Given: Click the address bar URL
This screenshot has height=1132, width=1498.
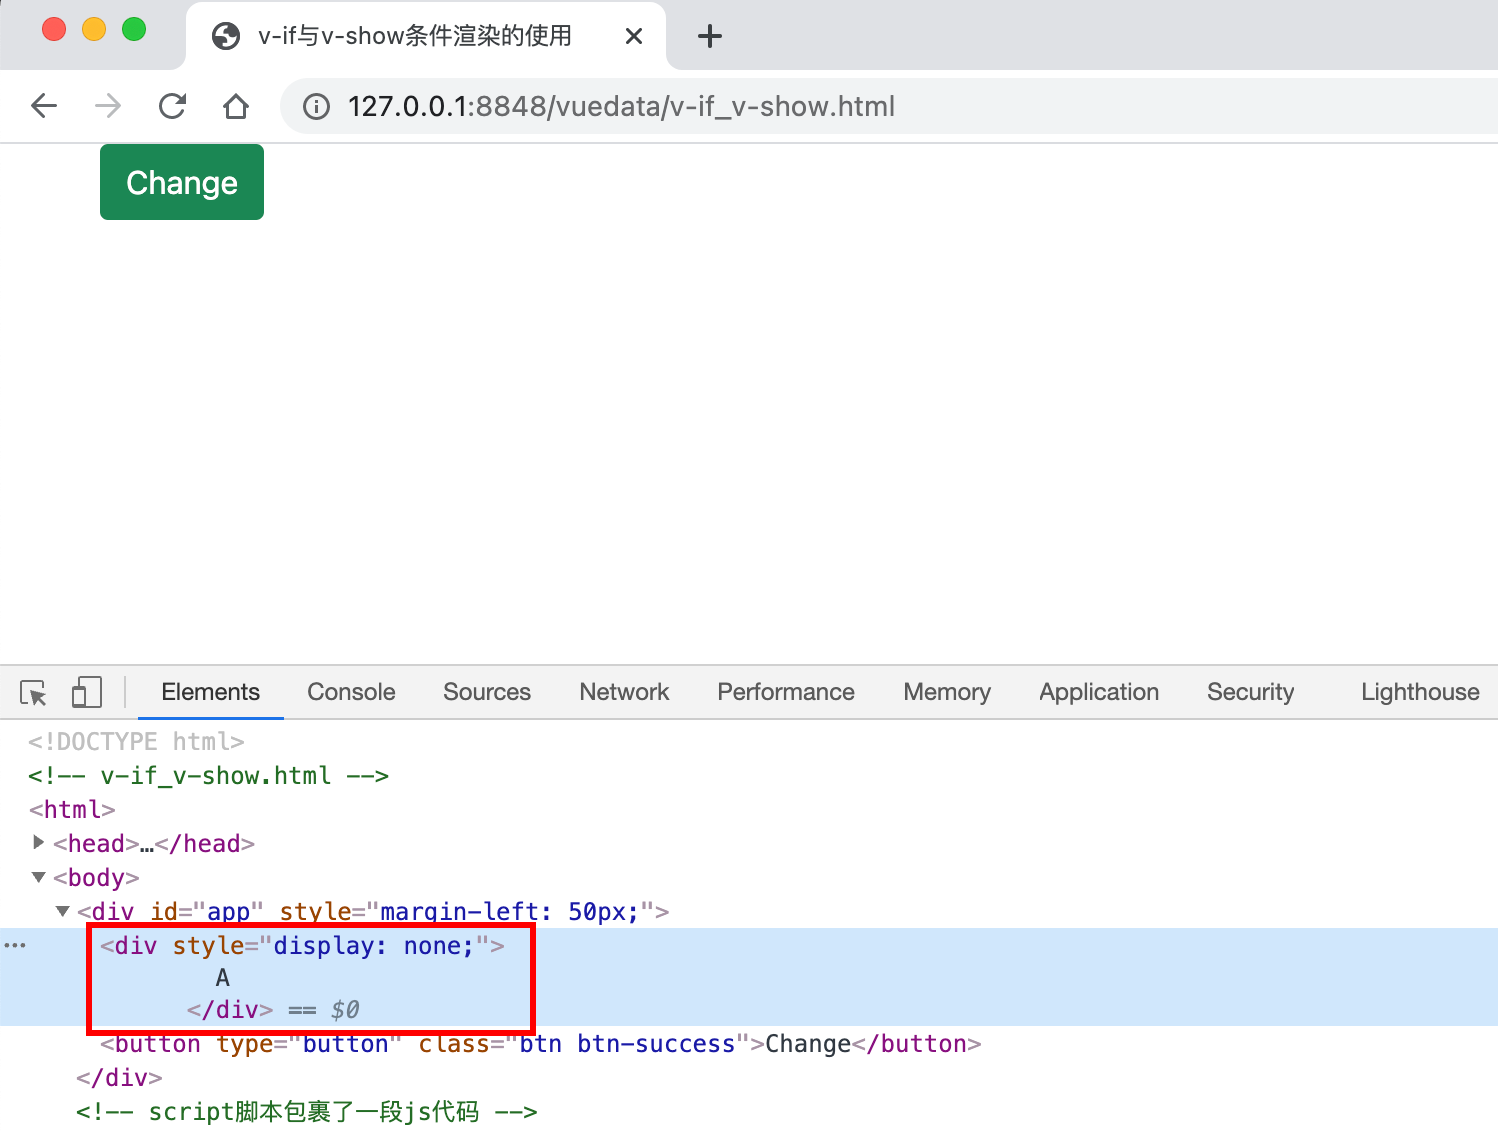Looking at the screenshot, I should click(x=621, y=106).
